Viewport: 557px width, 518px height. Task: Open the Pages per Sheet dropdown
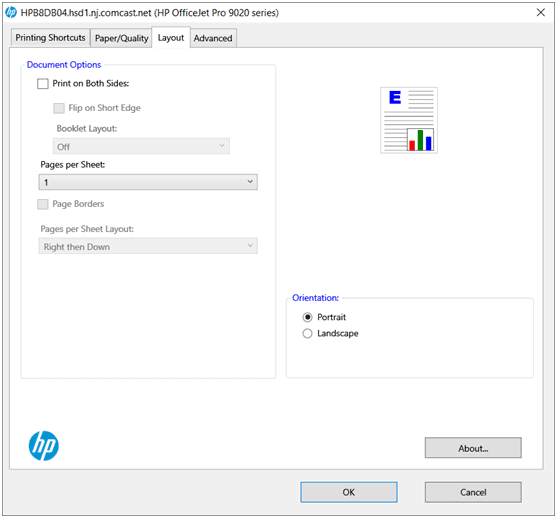(148, 182)
